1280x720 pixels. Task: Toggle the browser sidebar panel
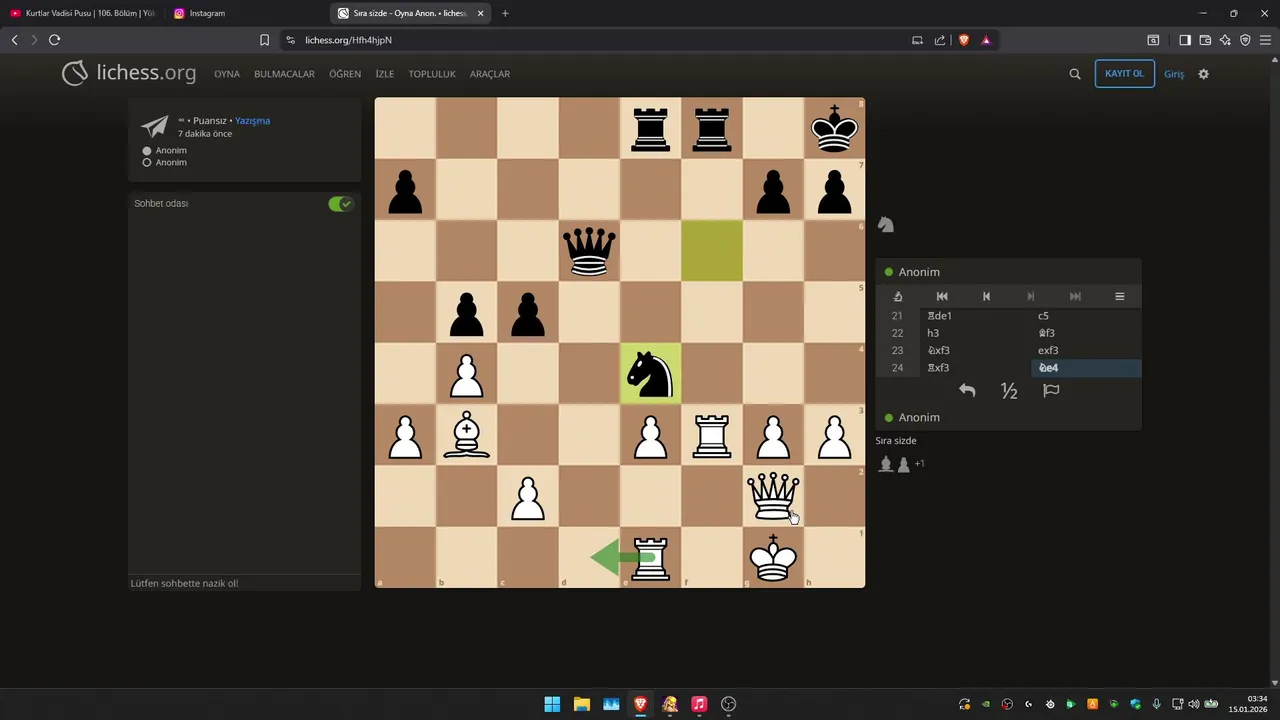pos(1185,40)
